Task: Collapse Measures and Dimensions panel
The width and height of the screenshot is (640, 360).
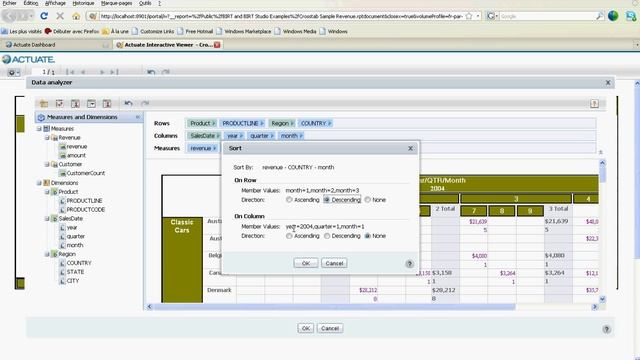Action: [x=138, y=117]
